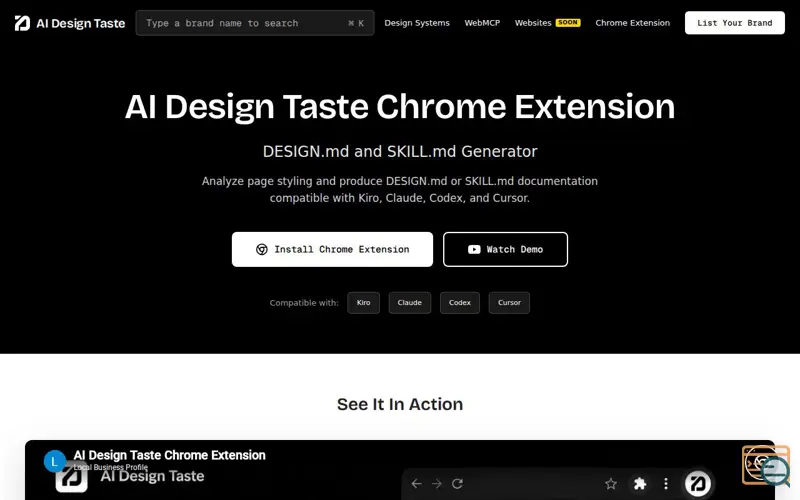800x500 pixels.
Task: Click the three-dot menu icon in the video
Action: [666, 484]
